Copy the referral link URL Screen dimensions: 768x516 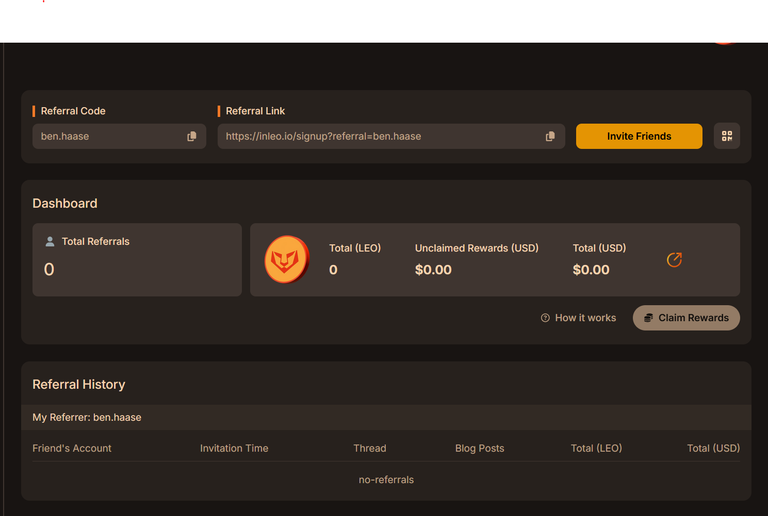pos(550,136)
